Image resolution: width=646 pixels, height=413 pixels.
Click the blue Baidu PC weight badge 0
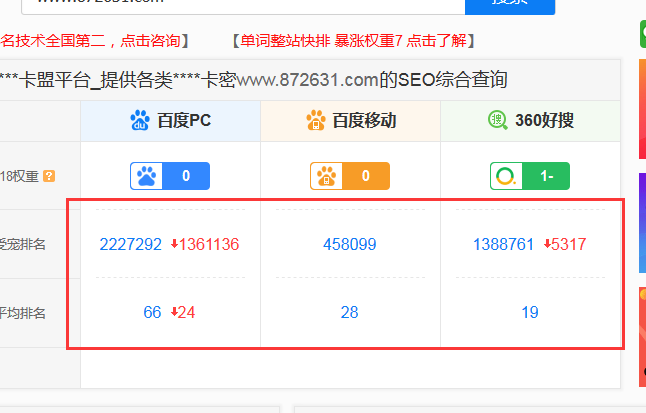click(x=170, y=176)
